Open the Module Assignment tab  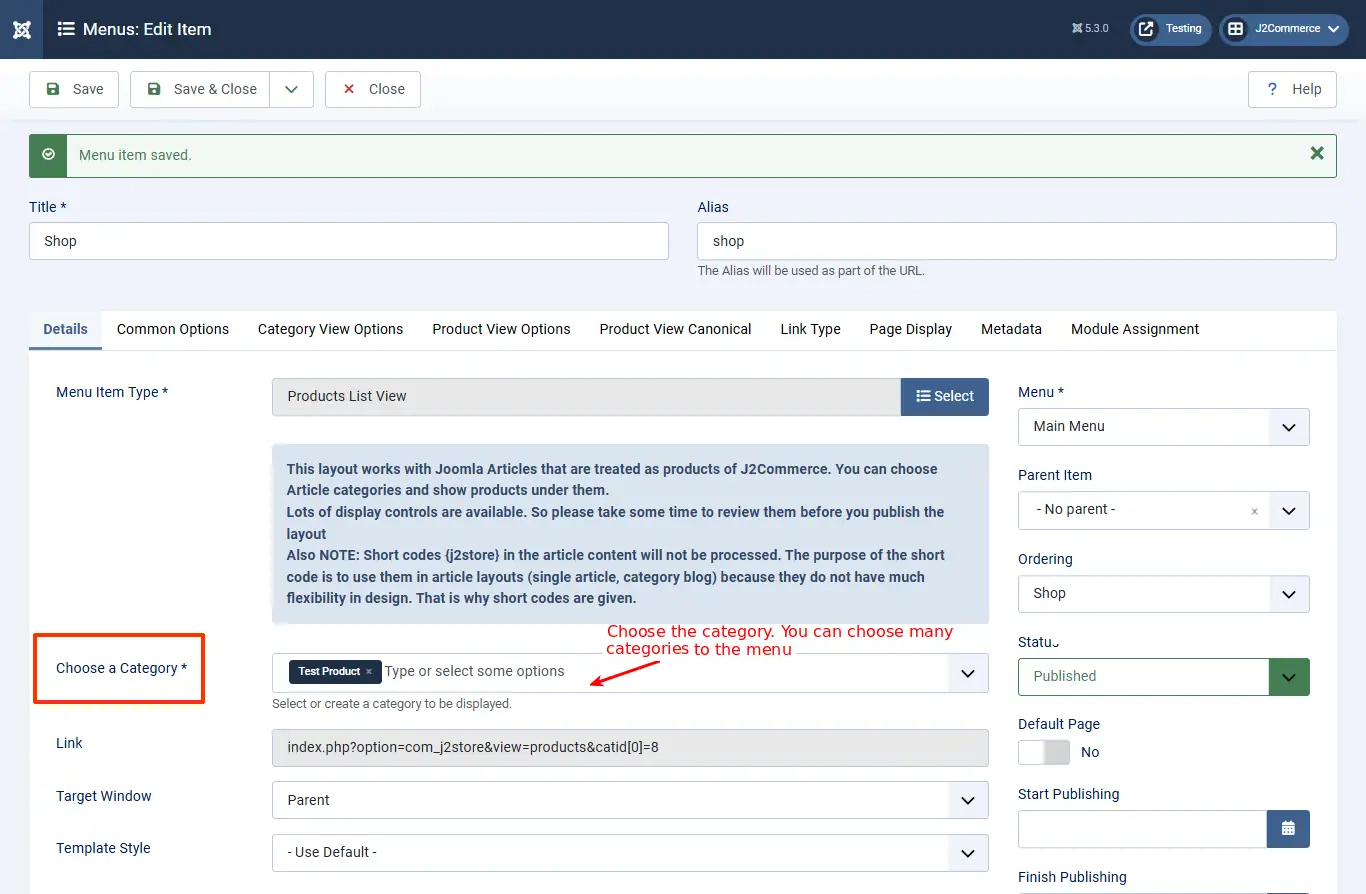(1135, 329)
